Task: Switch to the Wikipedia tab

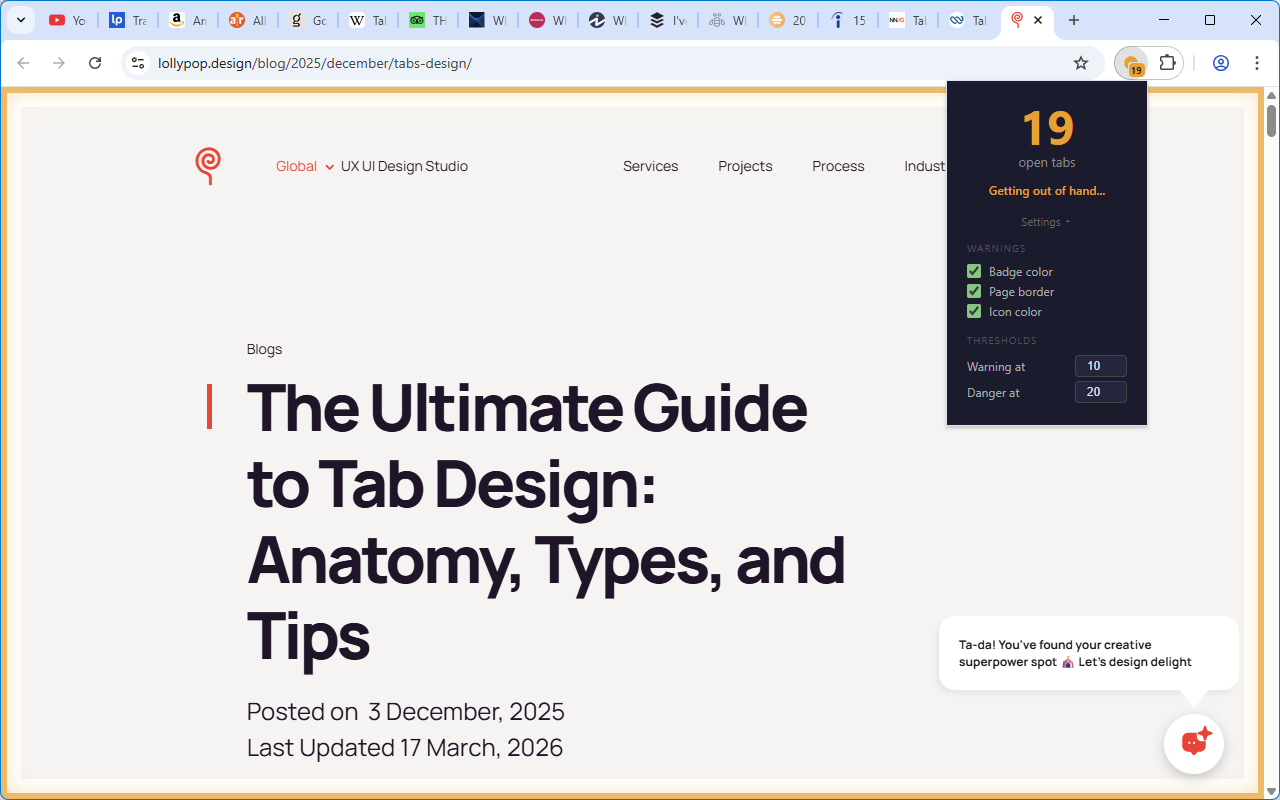Action: 367,20
